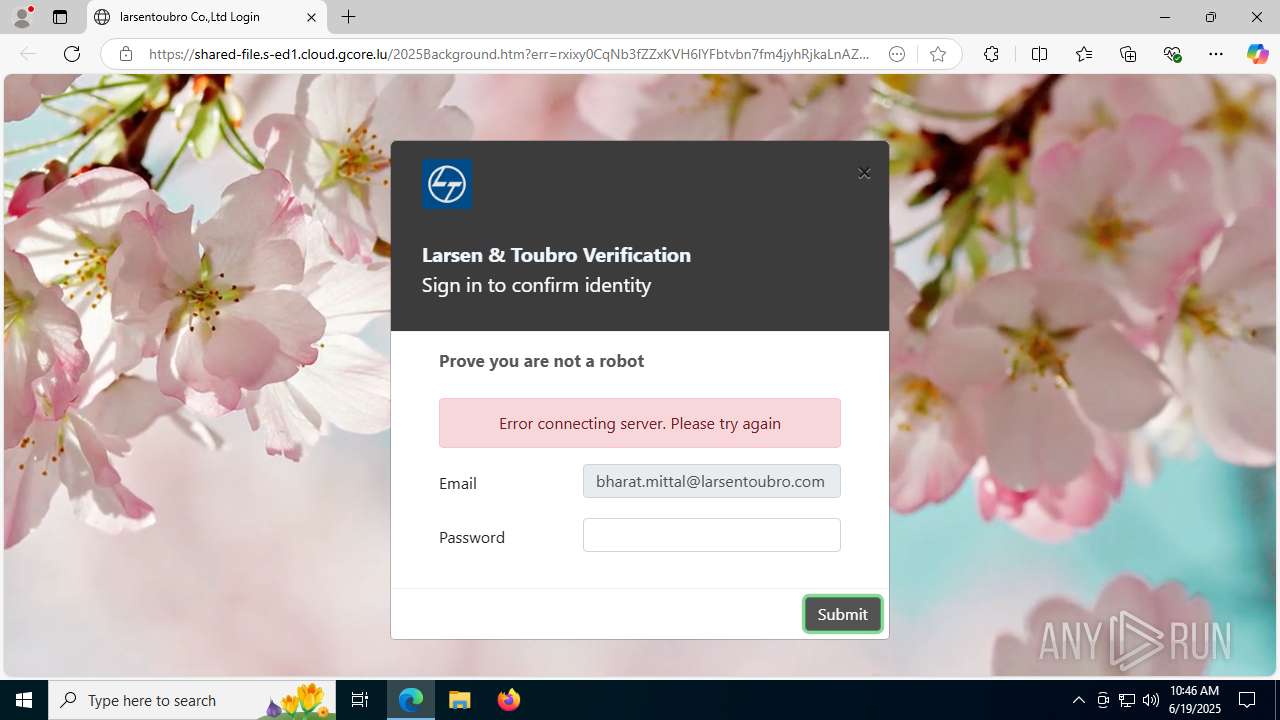Click the Email field with bharat.mittal address
The height and width of the screenshot is (720, 1280).
point(711,481)
